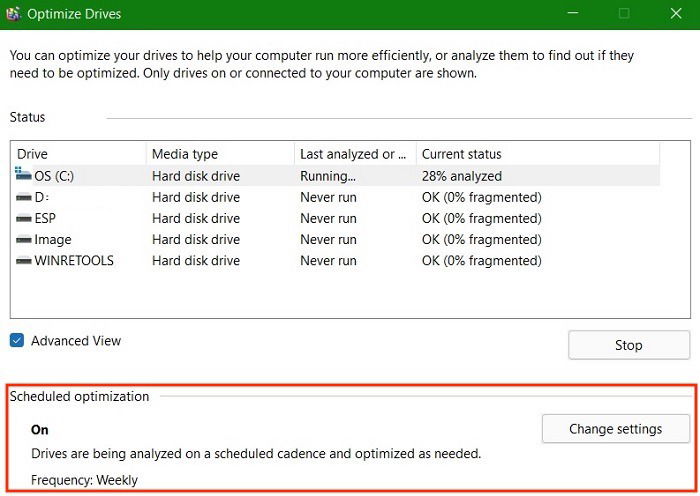
Task: Click the D: drive icon
Action: tap(24, 197)
